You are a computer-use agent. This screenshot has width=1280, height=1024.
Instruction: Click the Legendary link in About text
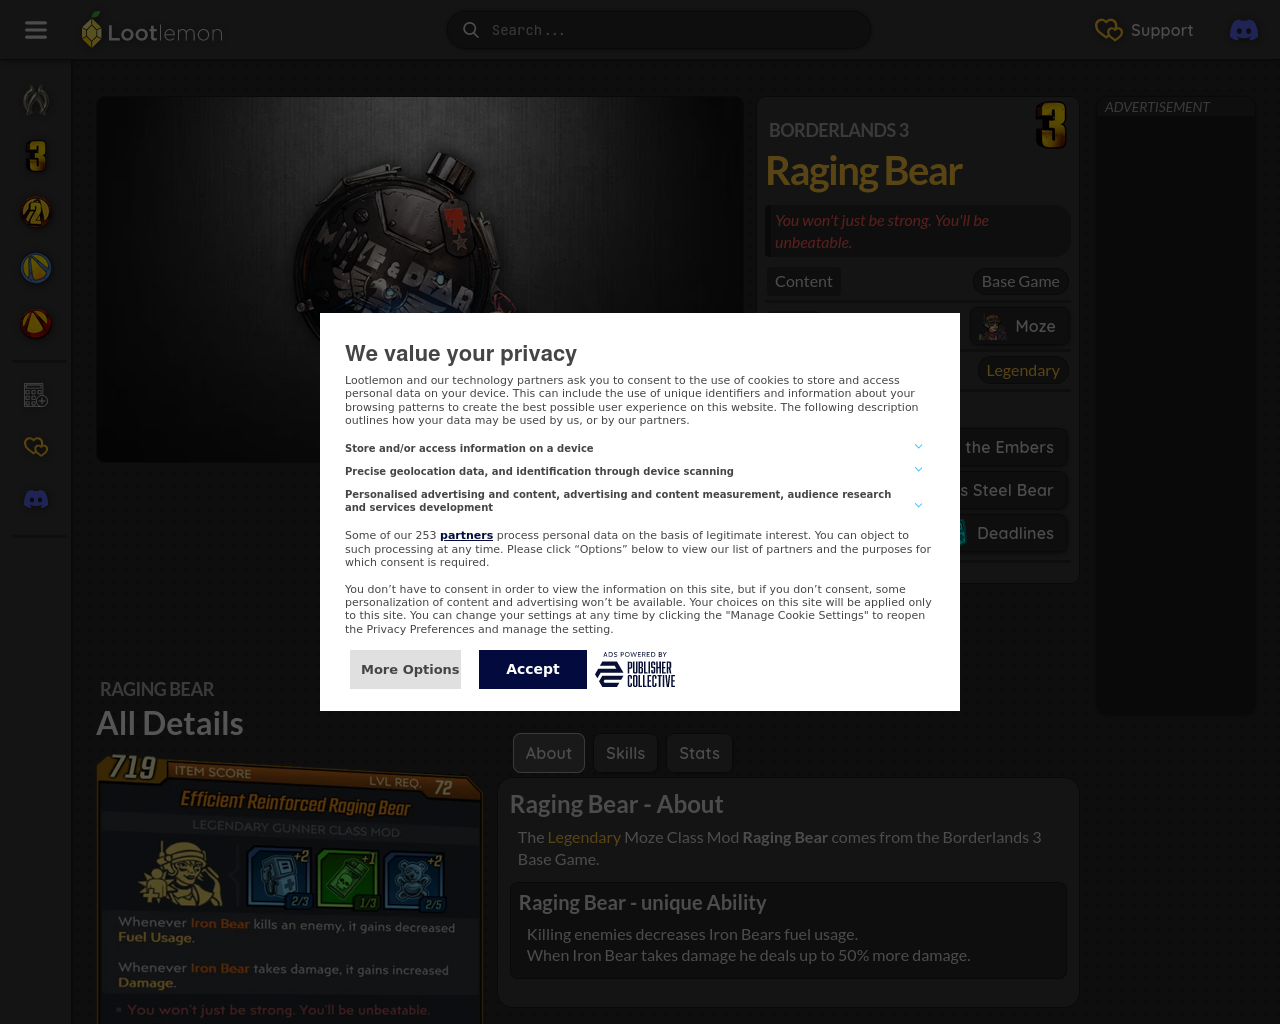point(584,837)
